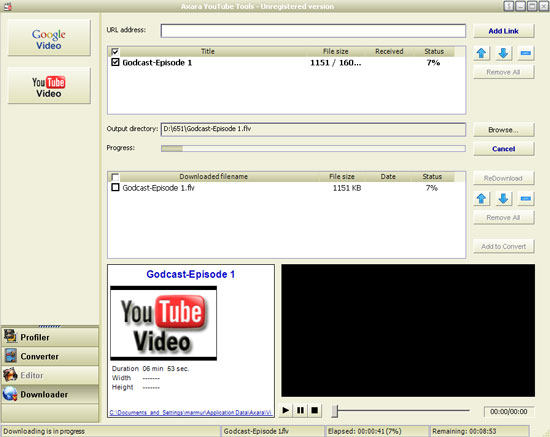550x437 pixels.
Task: Open the C:\Documents and Settings path link
Action: 191,412
